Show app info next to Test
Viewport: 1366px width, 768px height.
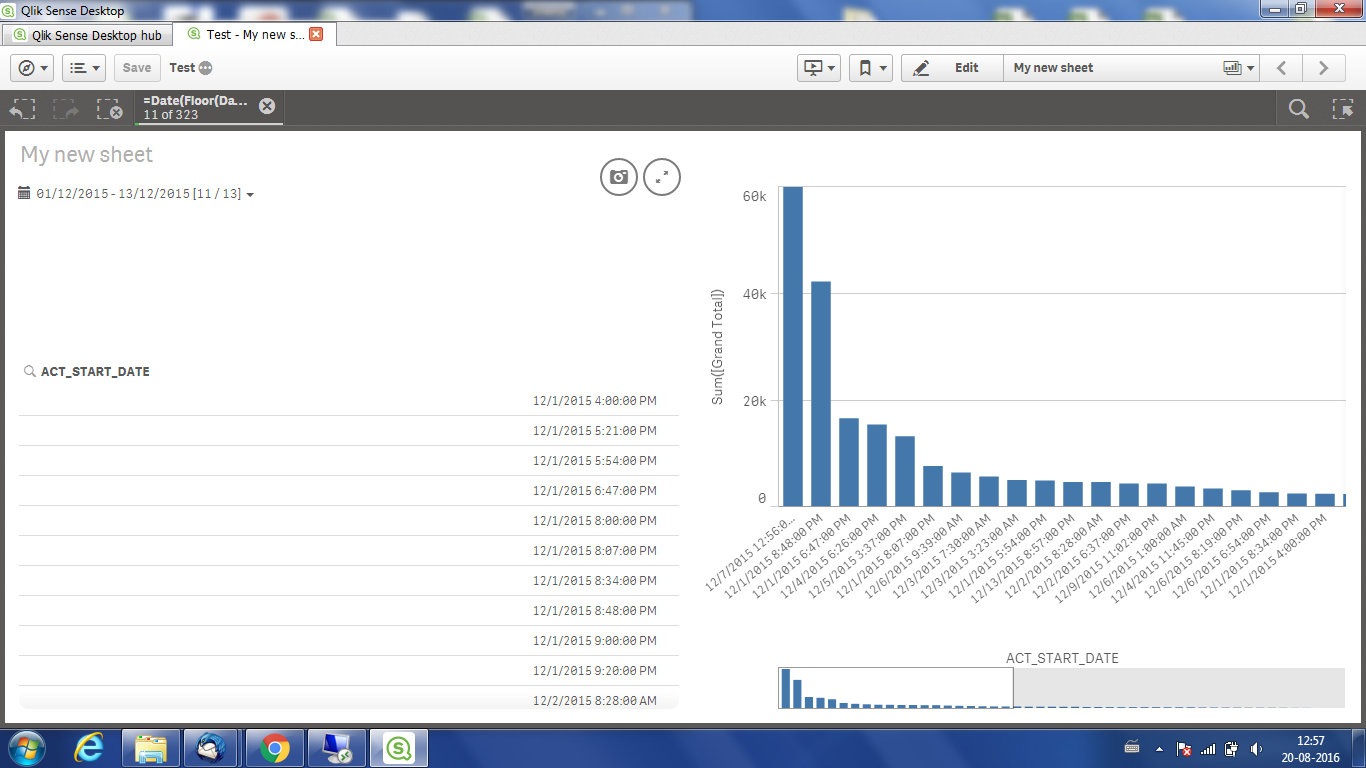(x=206, y=68)
